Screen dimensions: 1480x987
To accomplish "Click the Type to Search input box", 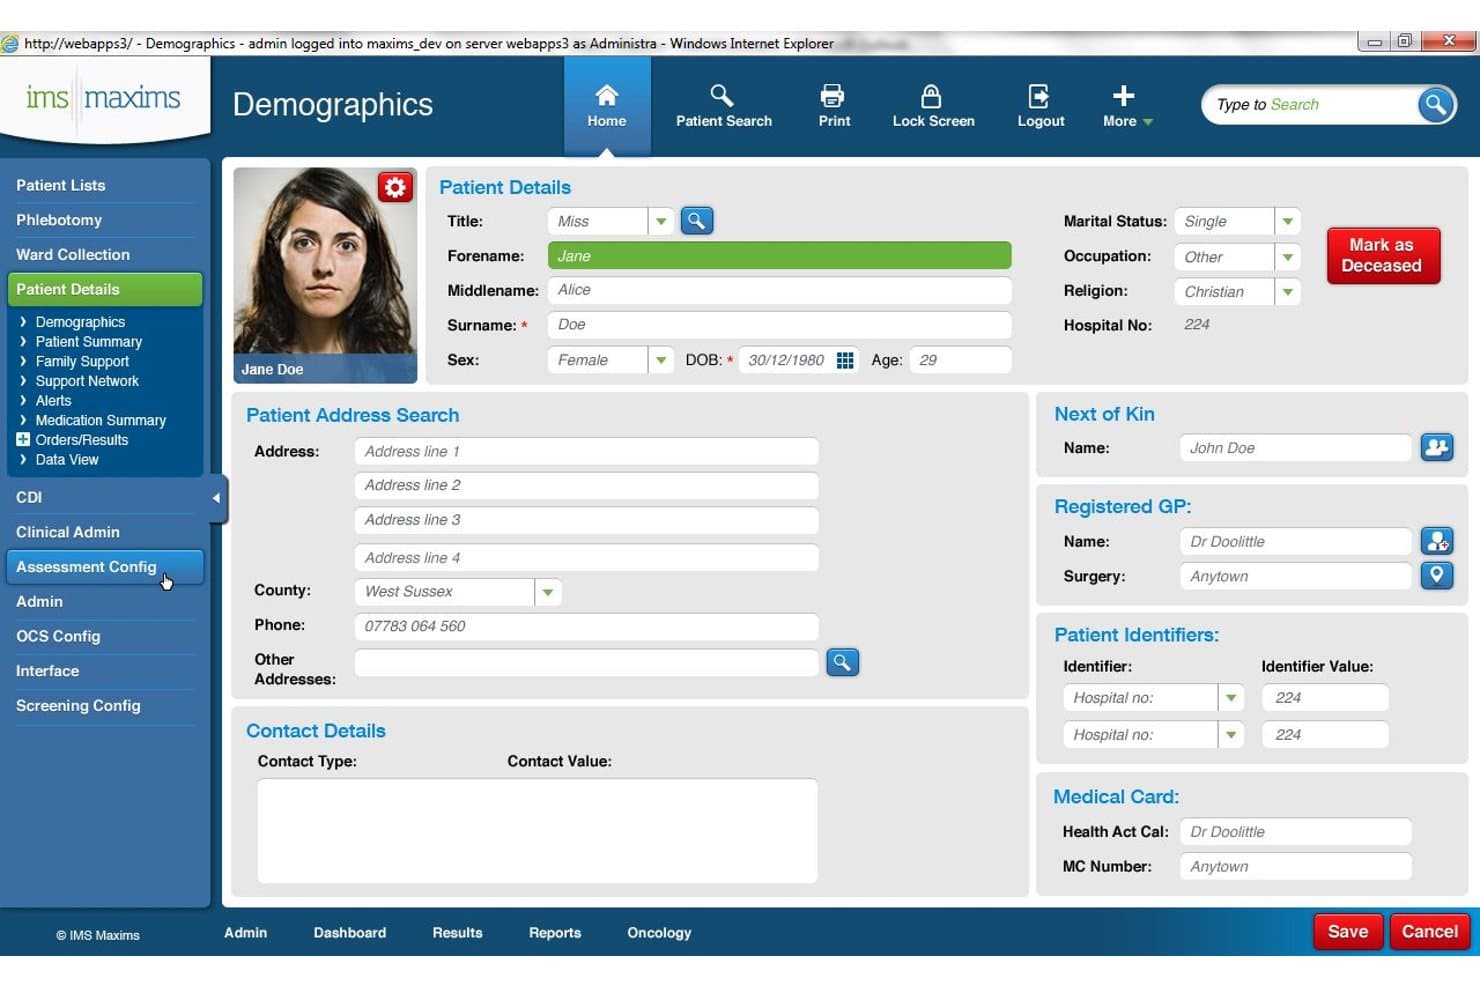I will pyautogui.click(x=1310, y=104).
